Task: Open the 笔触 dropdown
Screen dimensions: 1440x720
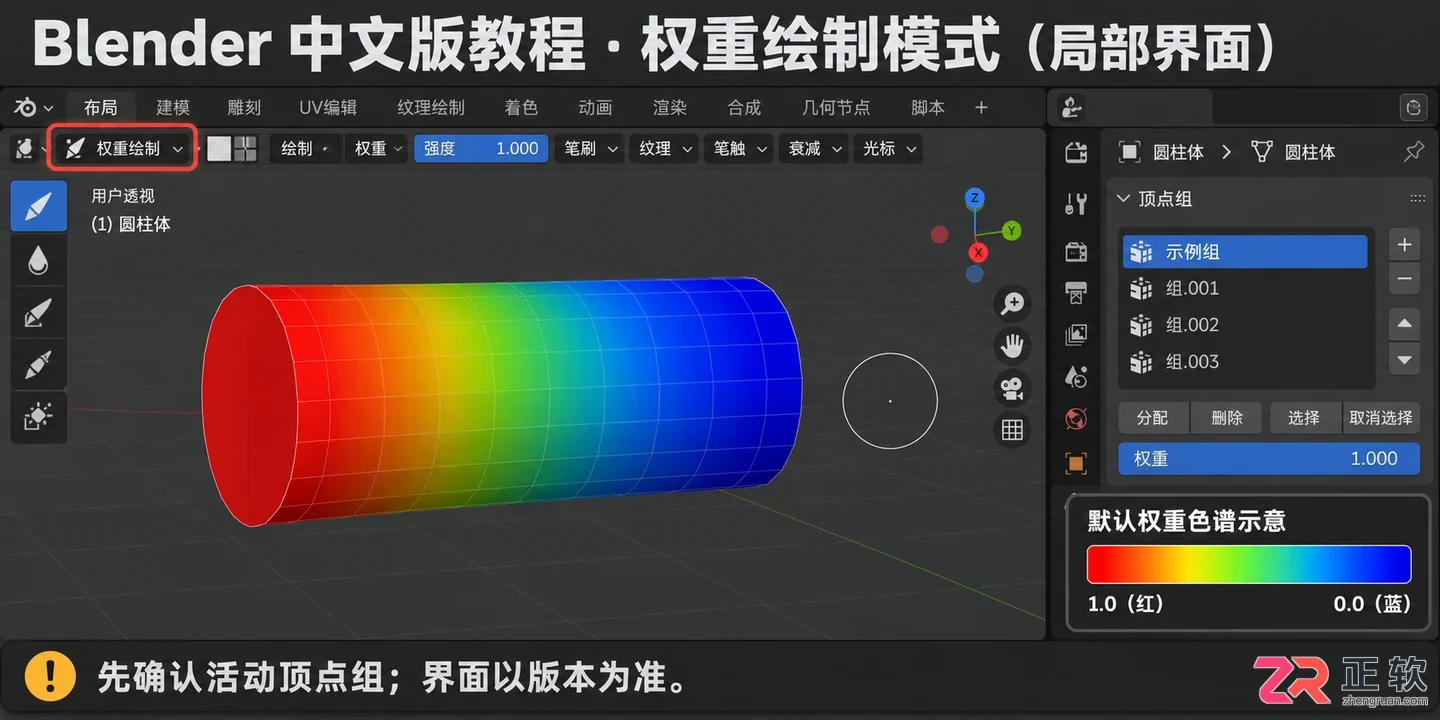Action: [x=739, y=149]
